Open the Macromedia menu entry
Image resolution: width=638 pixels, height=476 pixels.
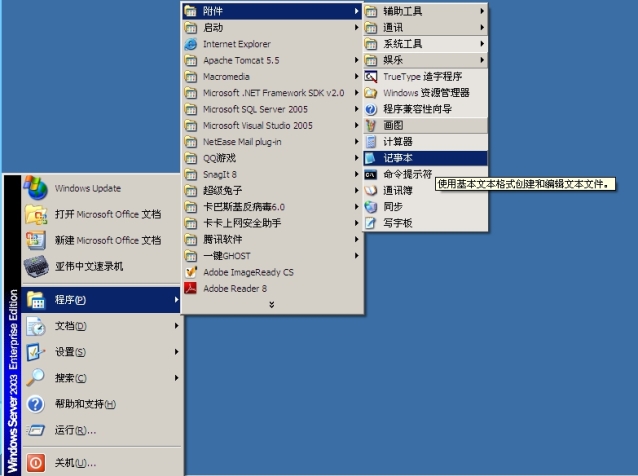(x=272, y=76)
